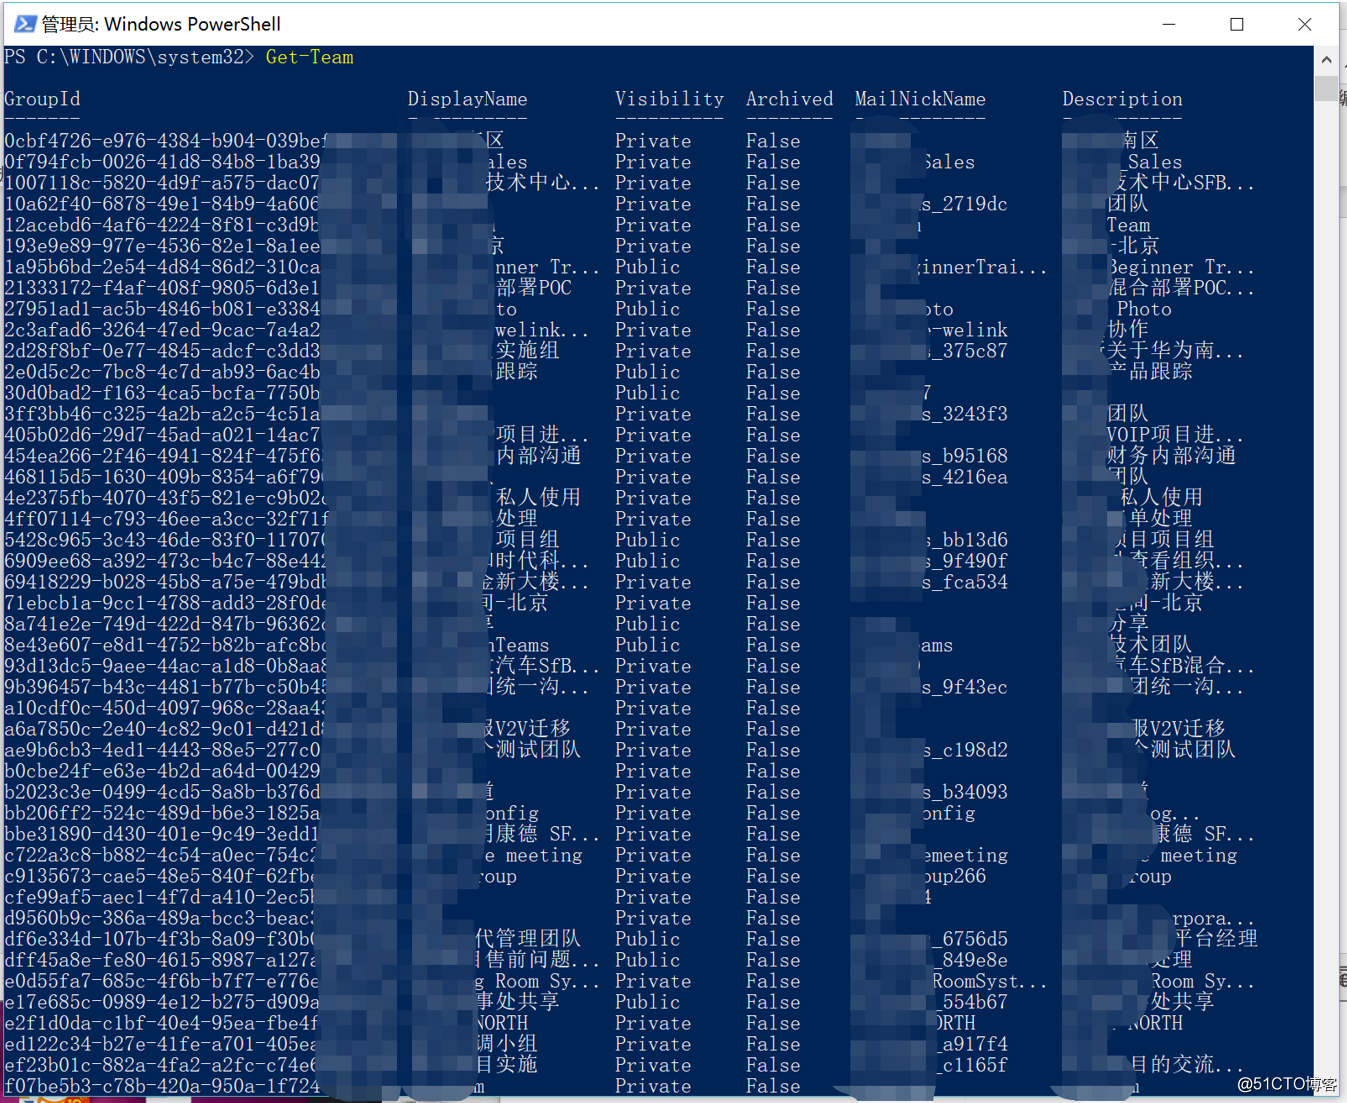Image resolution: width=1347 pixels, height=1103 pixels.
Task: Click Public in the df6e334d row
Action: [x=647, y=939]
